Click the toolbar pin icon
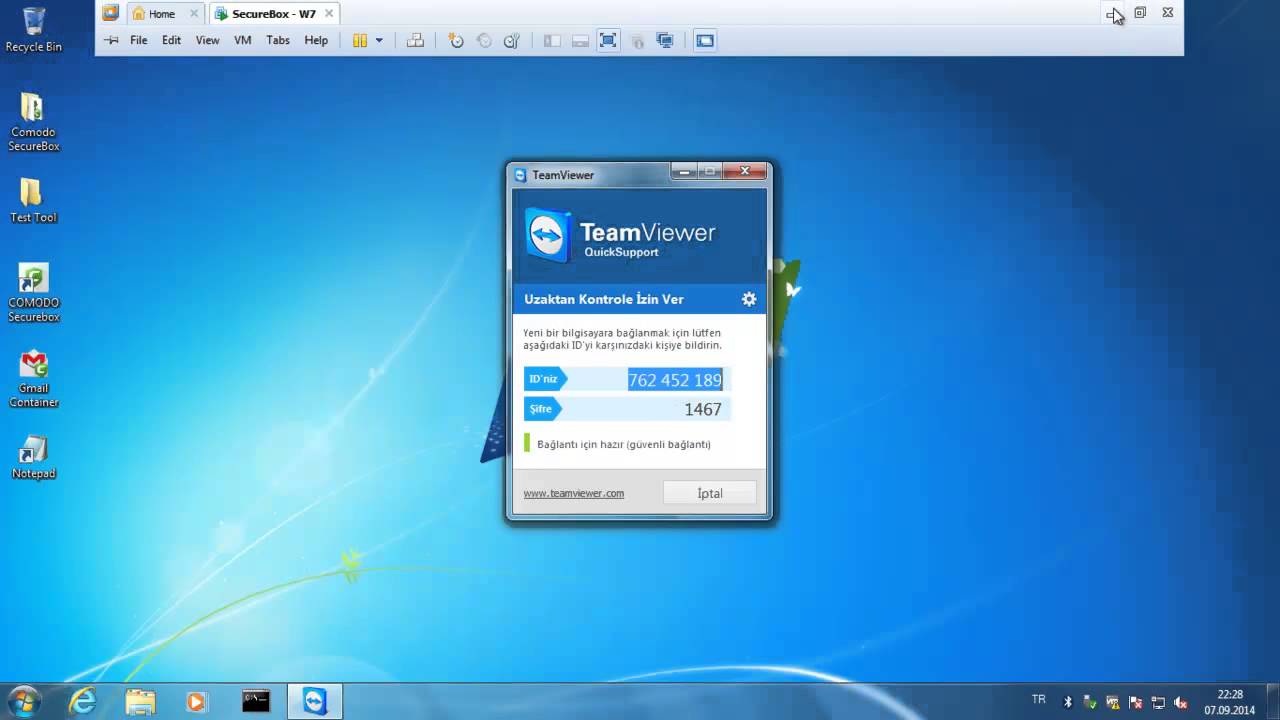The height and width of the screenshot is (720, 1280). [112, 40]
